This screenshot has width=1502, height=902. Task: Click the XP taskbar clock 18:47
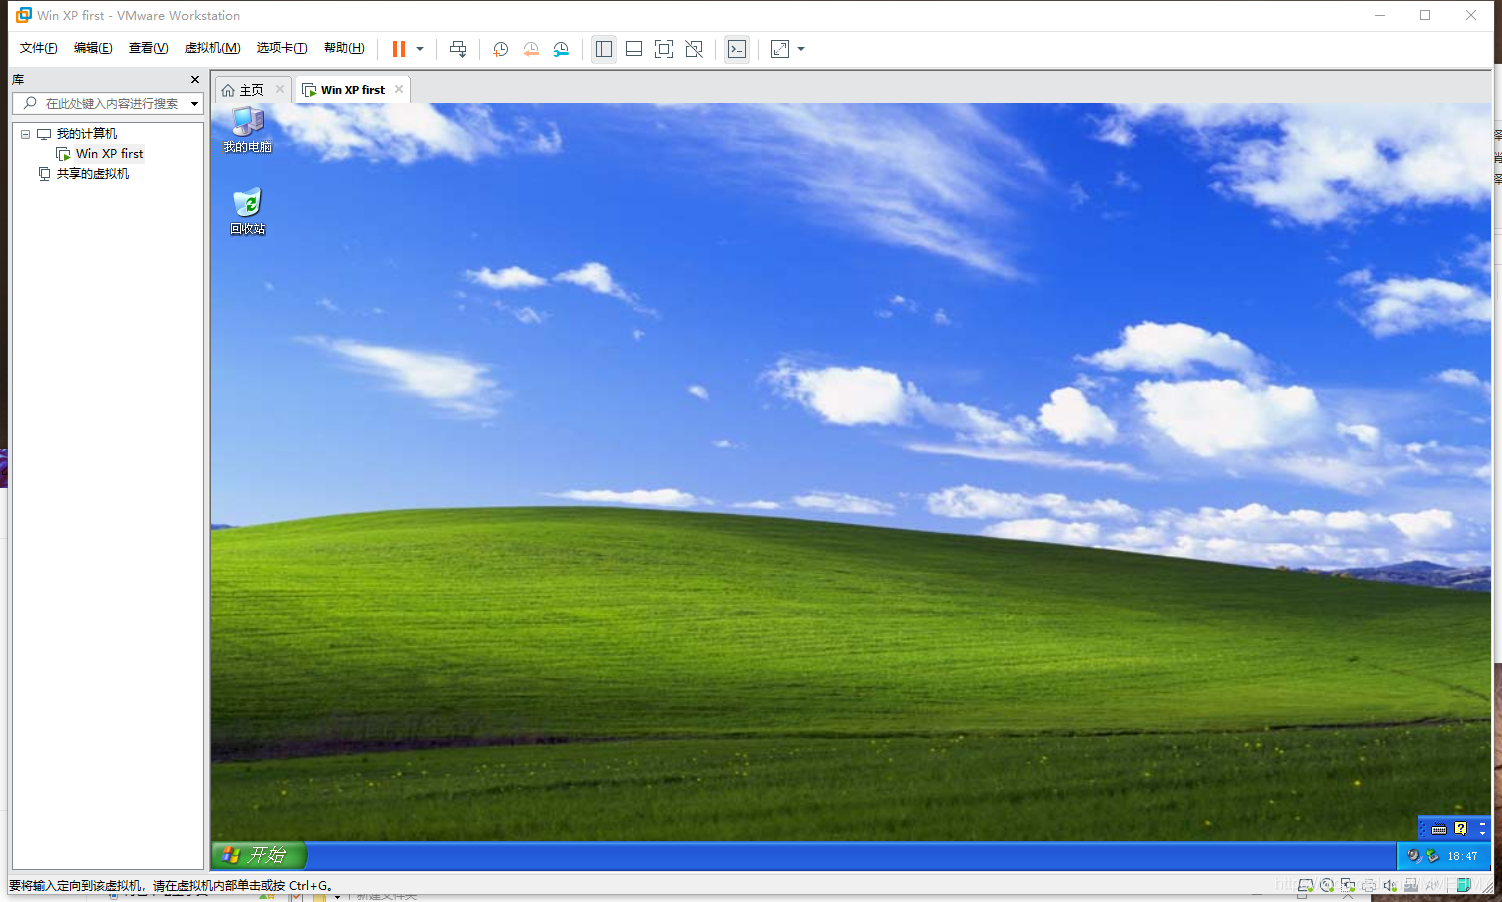(x=1462, y=856)
